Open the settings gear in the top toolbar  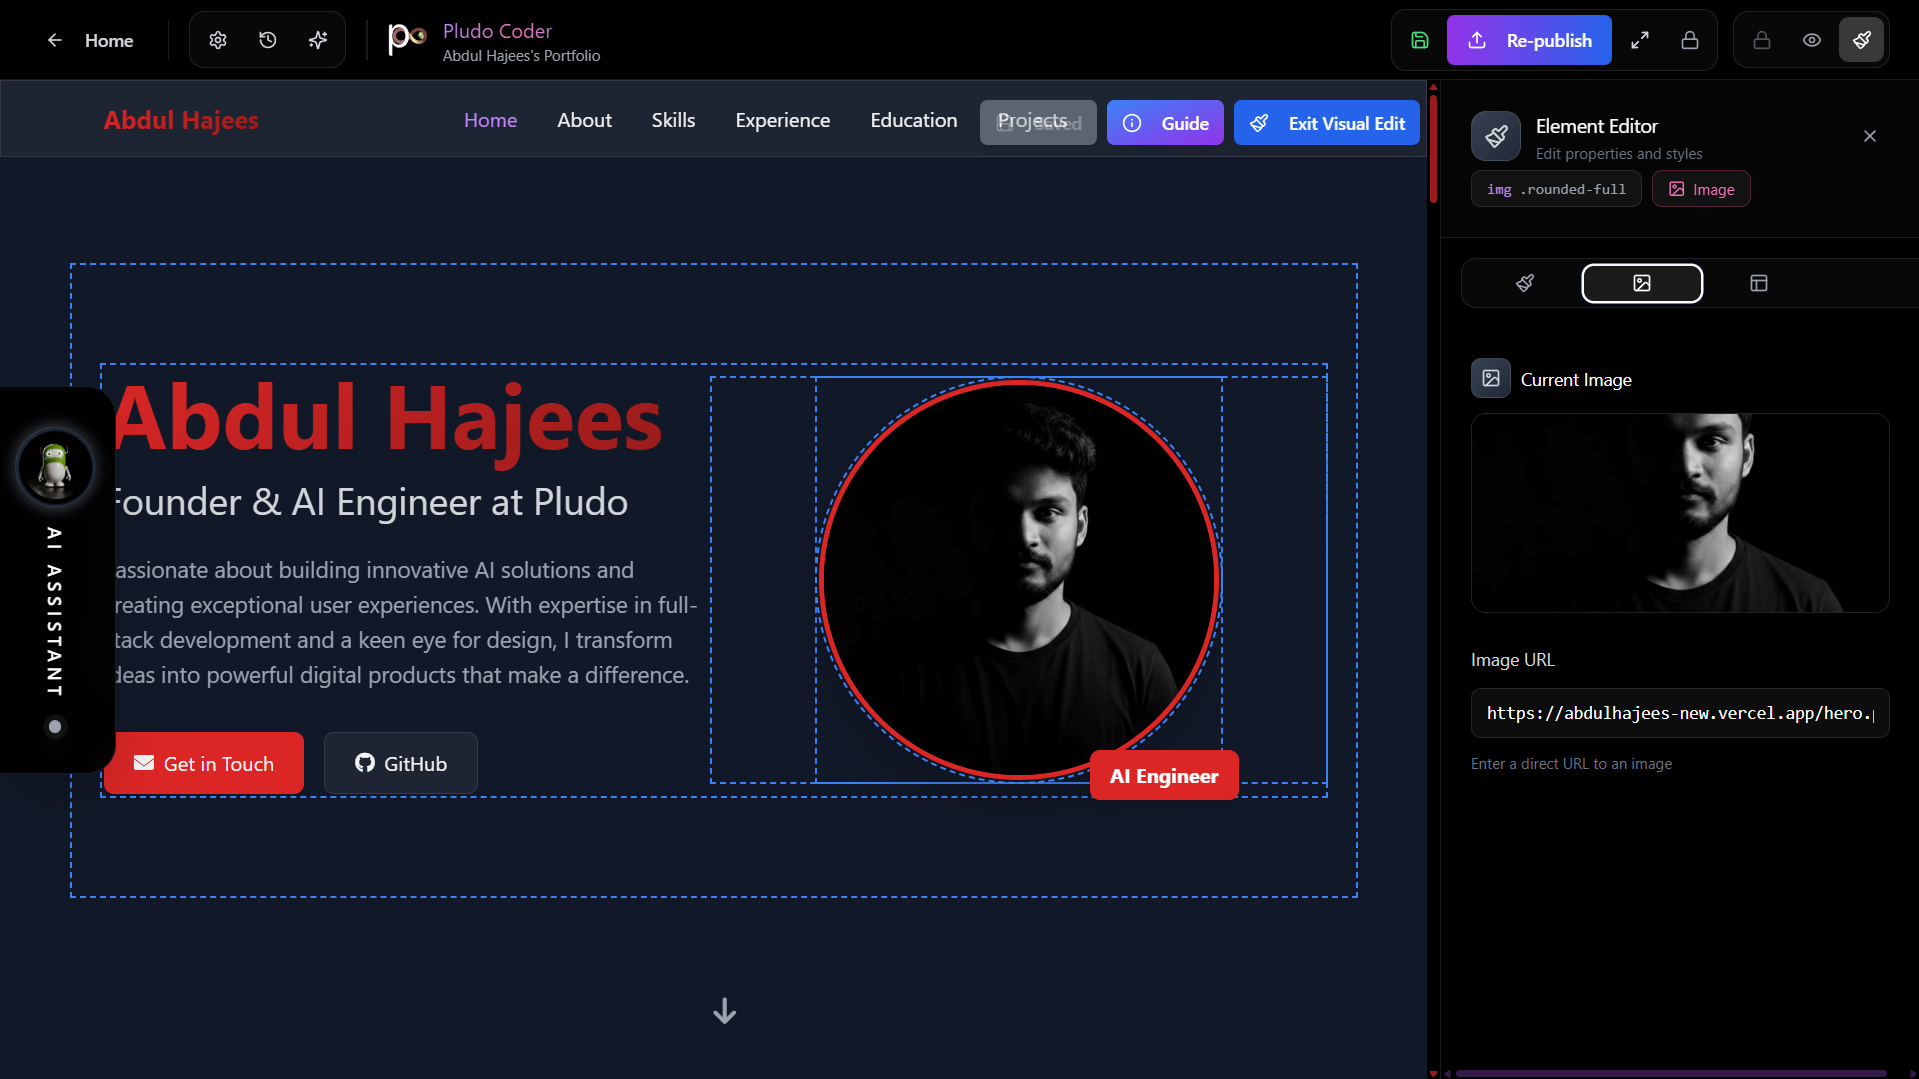pos(217,40)
